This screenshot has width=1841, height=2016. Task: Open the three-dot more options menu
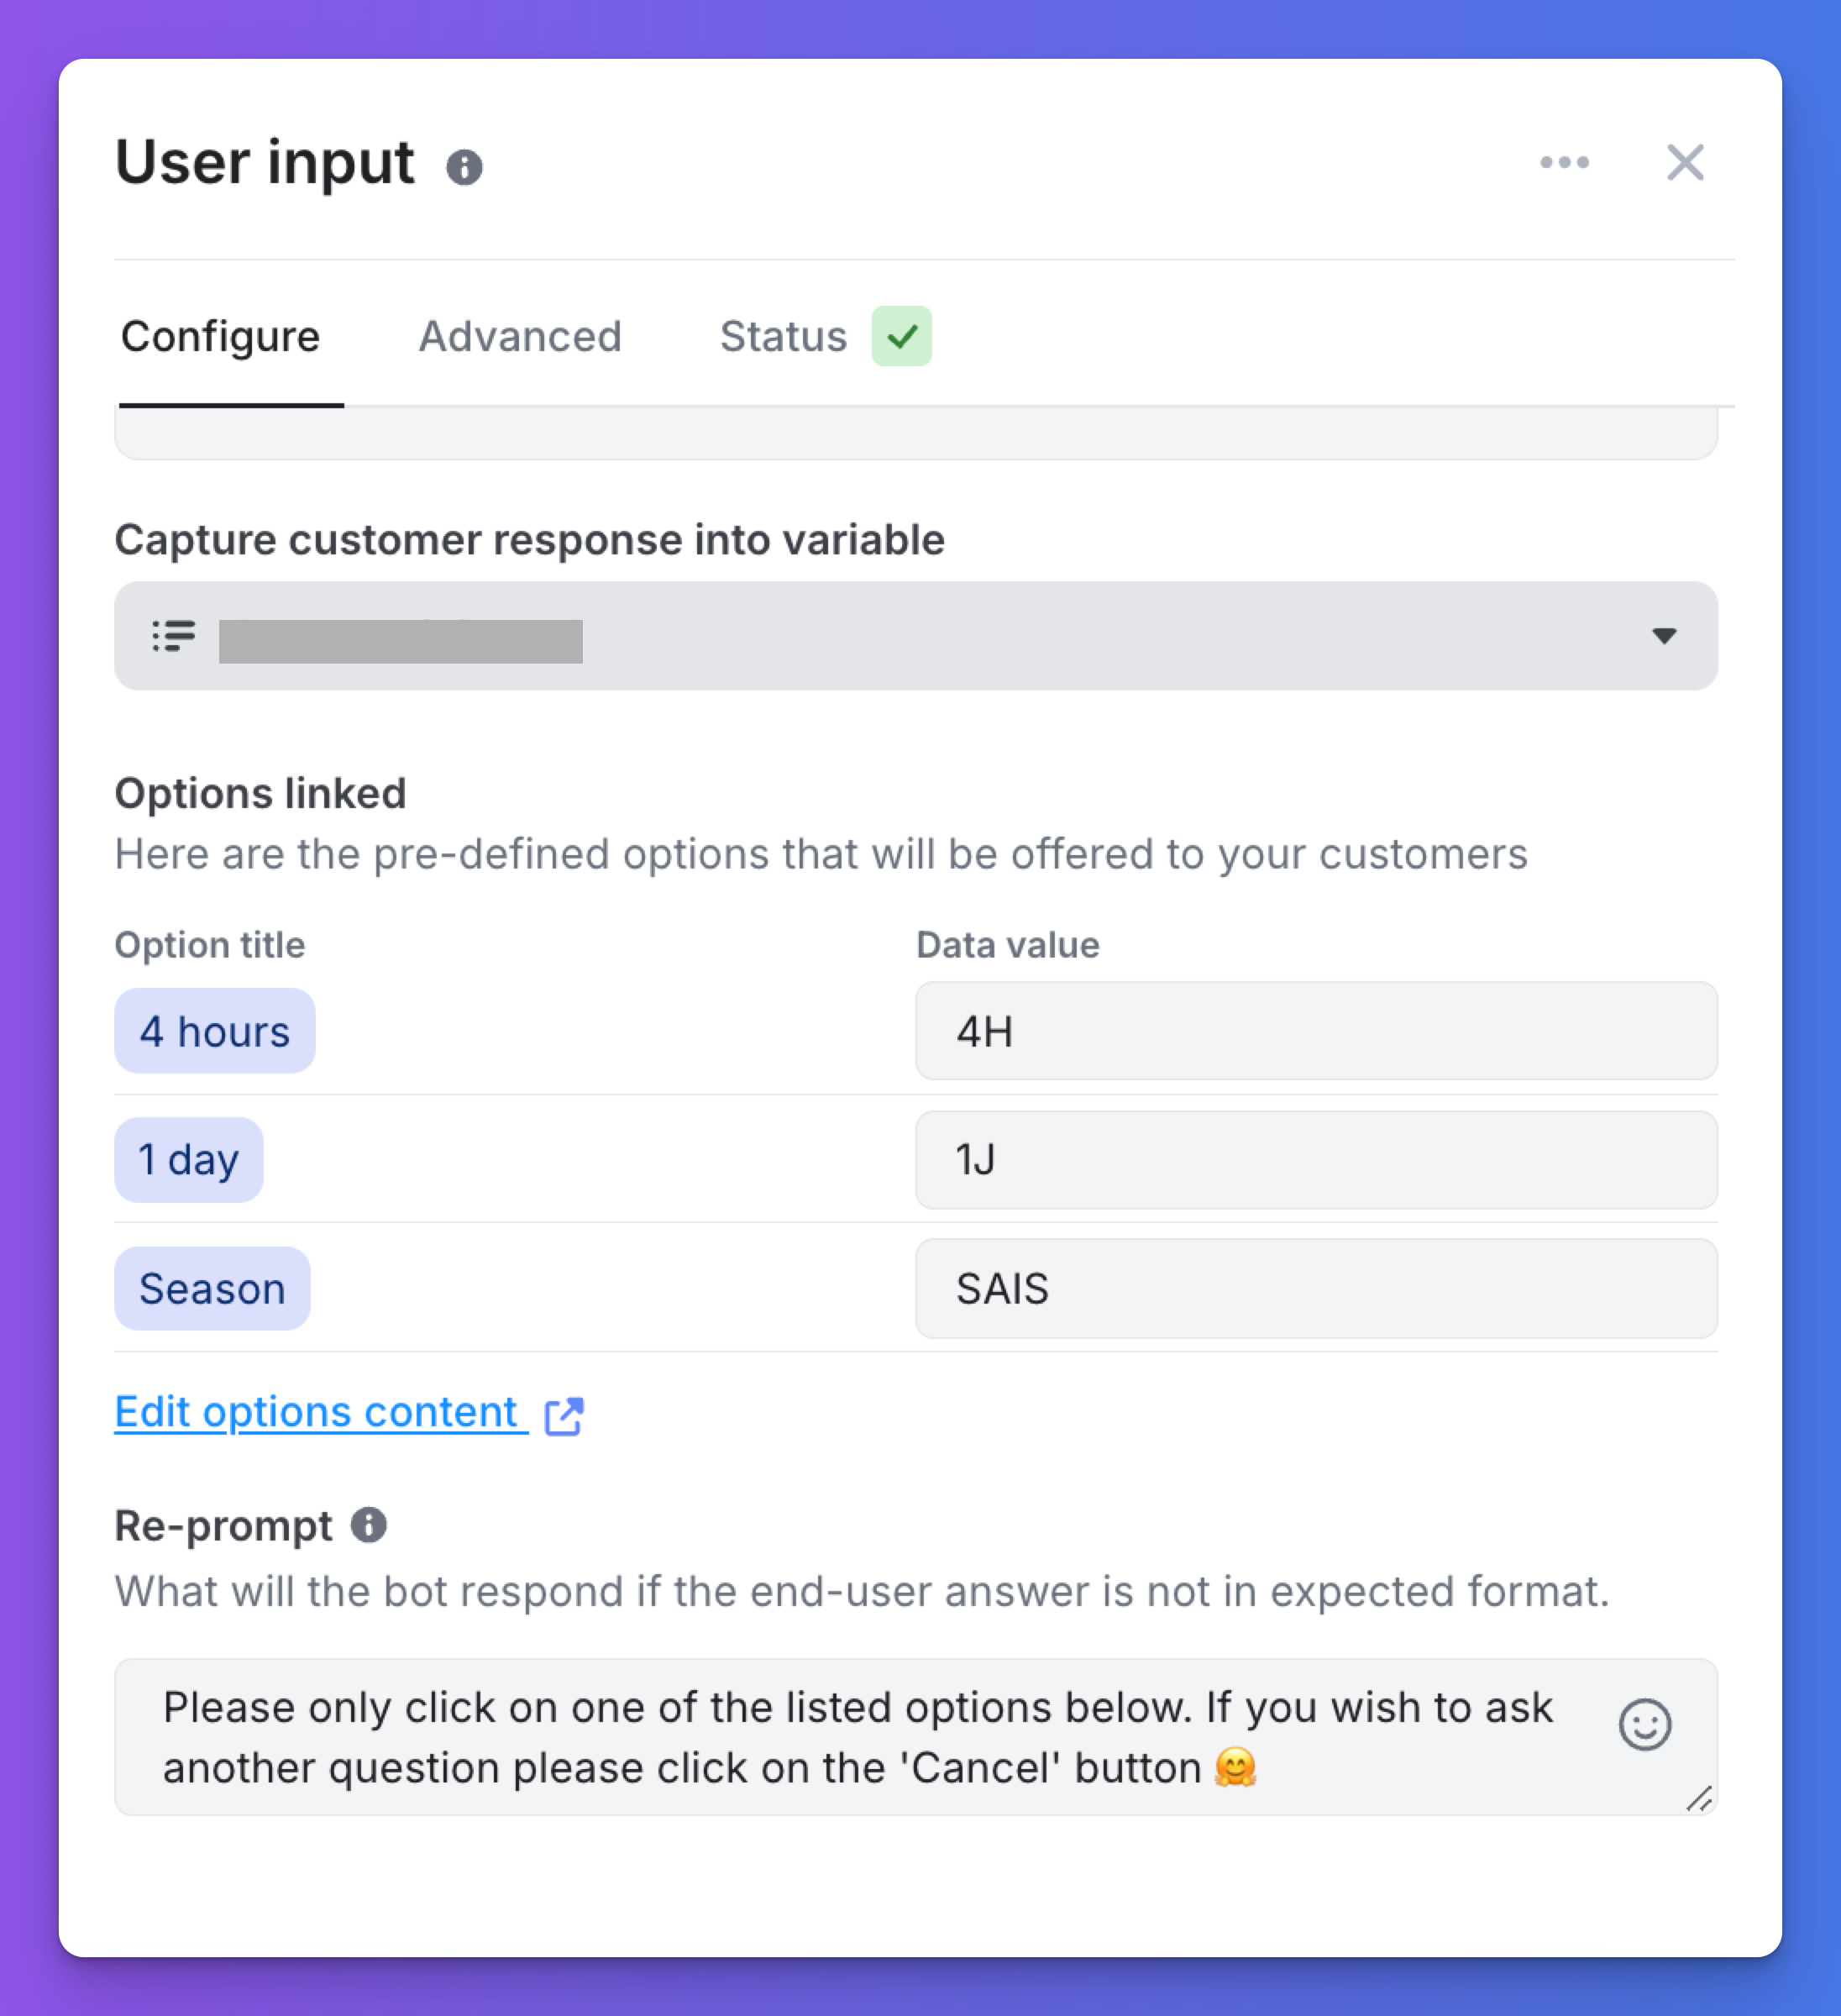1564,162
